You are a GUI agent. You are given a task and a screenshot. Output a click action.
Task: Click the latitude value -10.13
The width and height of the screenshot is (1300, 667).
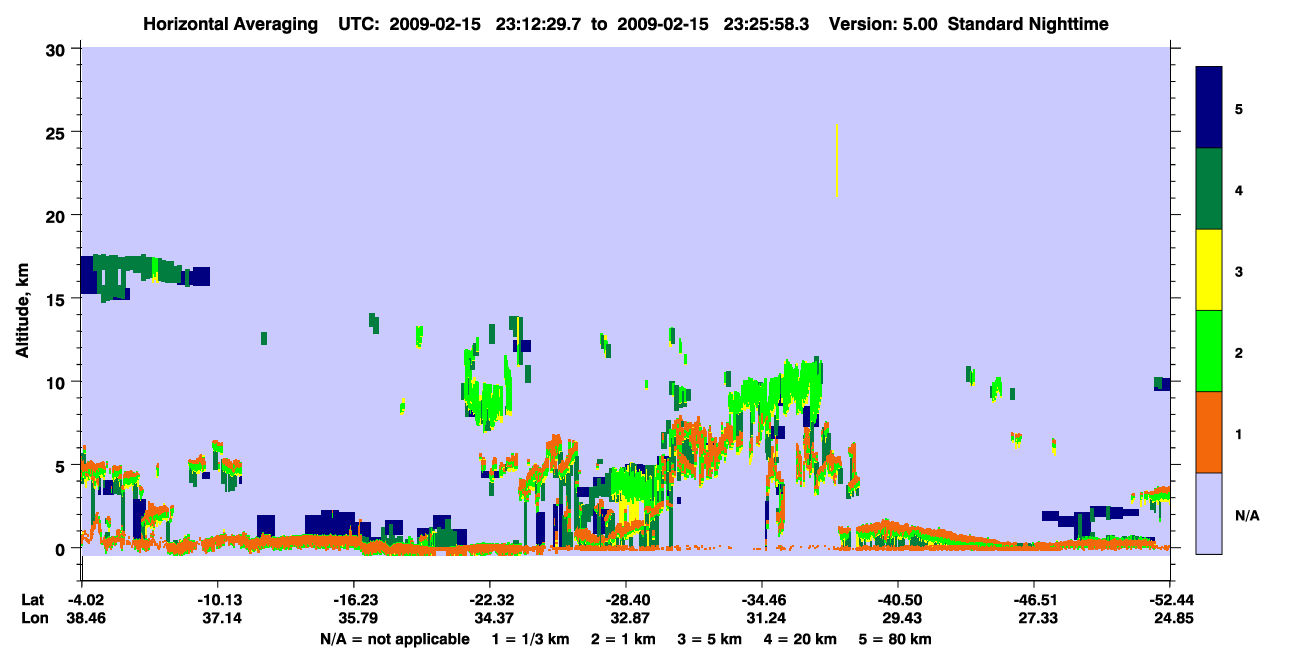[217, 600]
